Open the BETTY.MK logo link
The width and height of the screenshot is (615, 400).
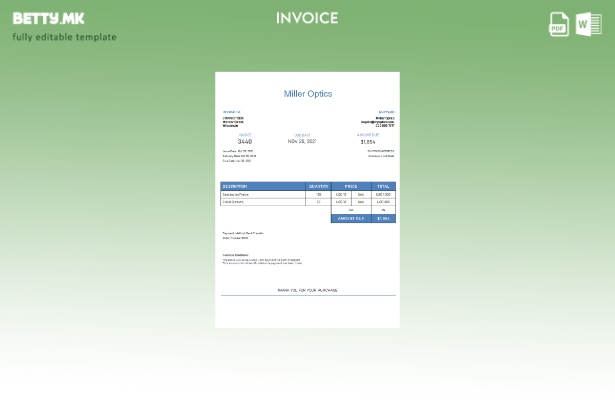[x=48, y=18]
